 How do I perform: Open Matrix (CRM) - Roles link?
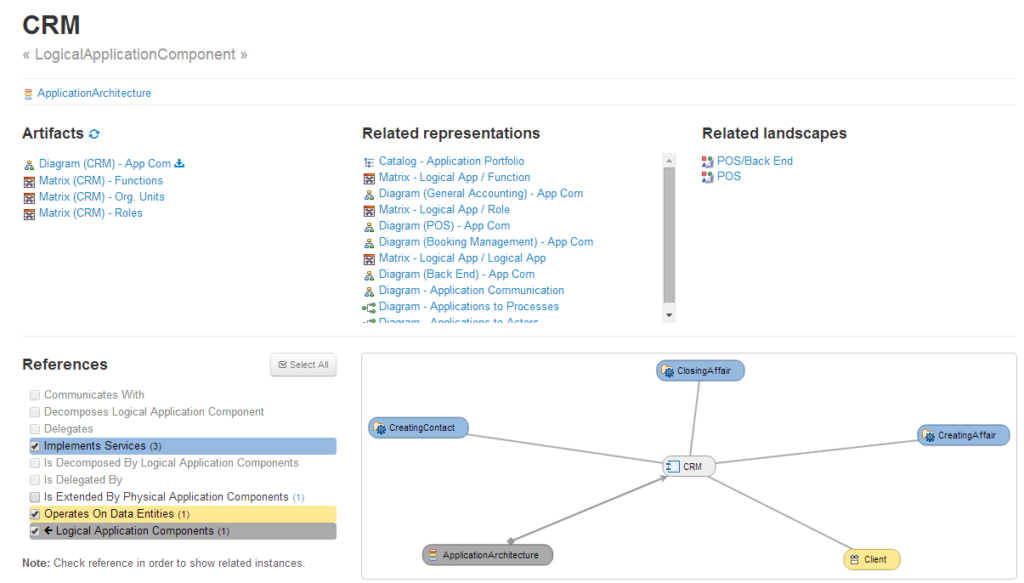coord(90,213)
